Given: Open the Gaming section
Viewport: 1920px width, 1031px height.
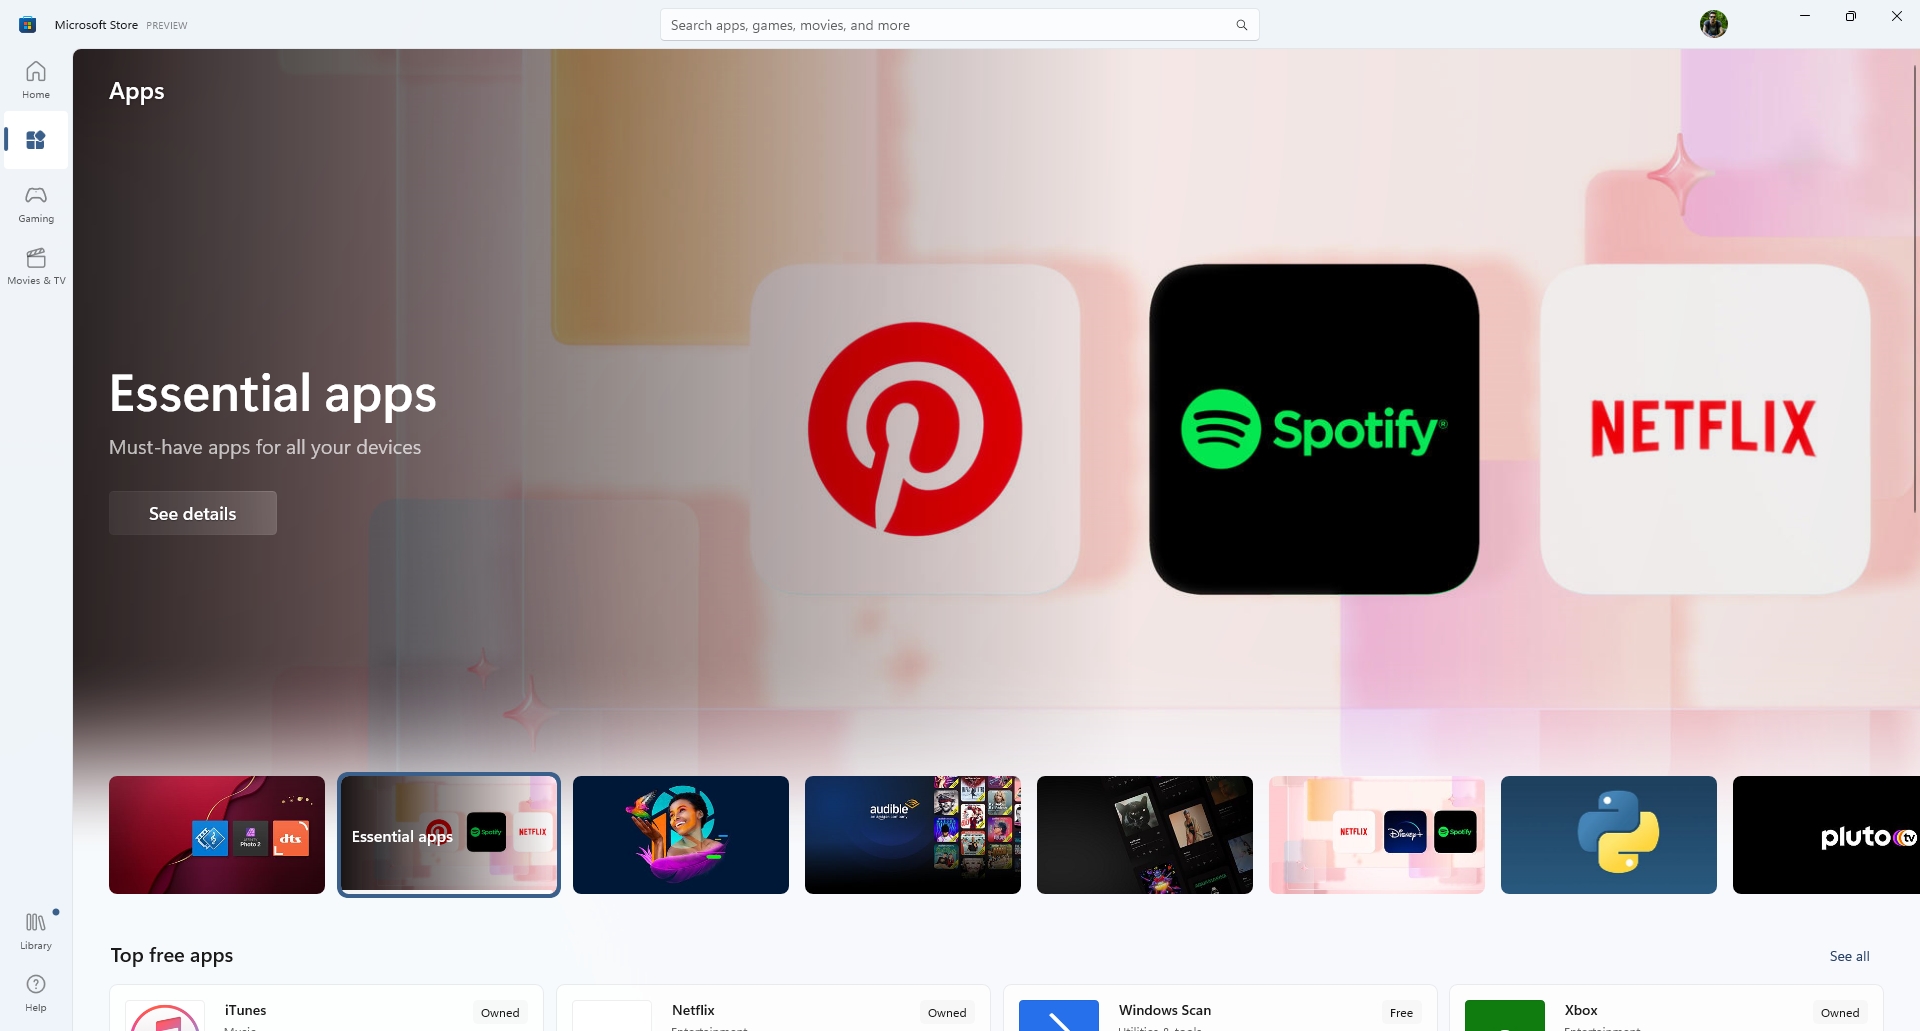Looking at the screenshot, I should coord(36,203).
